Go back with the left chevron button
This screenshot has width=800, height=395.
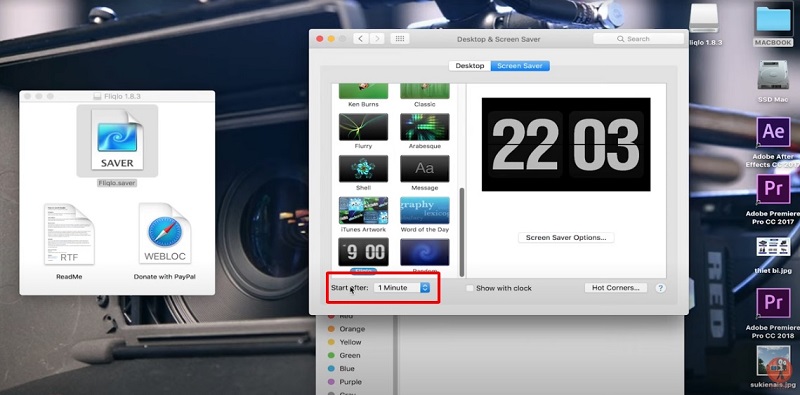pyautogui.click(x=361, y=39)
